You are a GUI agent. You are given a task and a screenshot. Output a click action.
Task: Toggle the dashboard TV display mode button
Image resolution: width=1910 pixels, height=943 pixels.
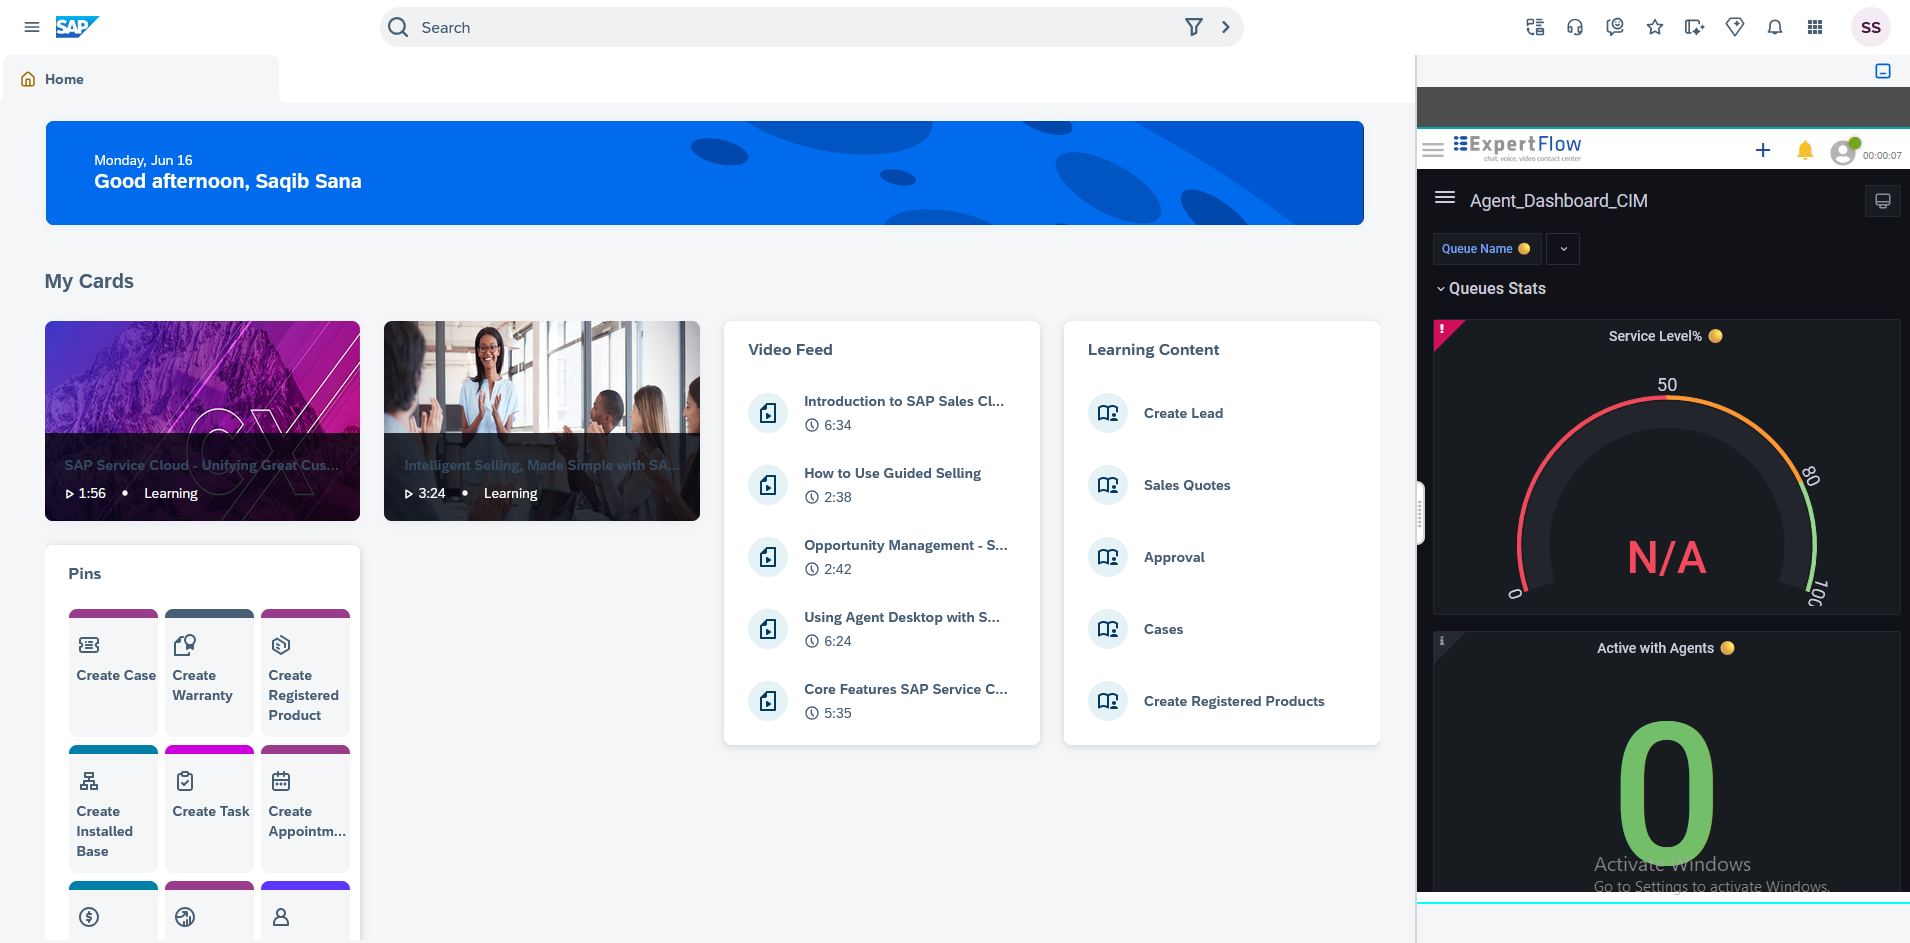(x=1883, y=201)
